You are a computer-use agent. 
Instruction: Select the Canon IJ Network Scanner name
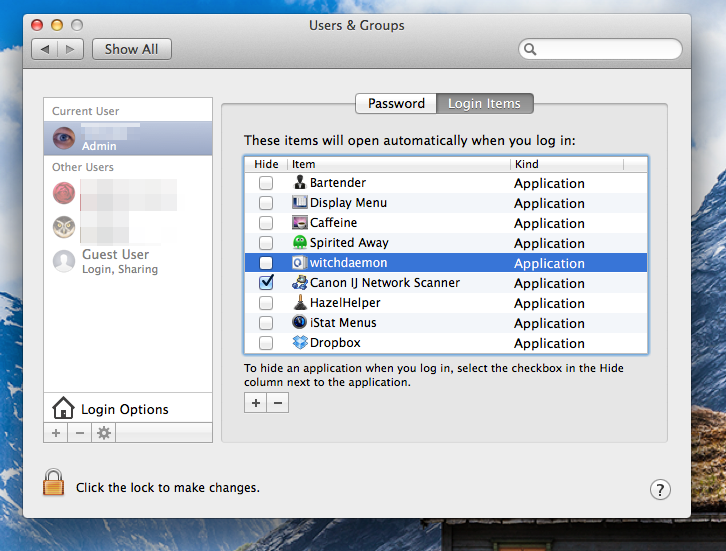tap(385, 283)
